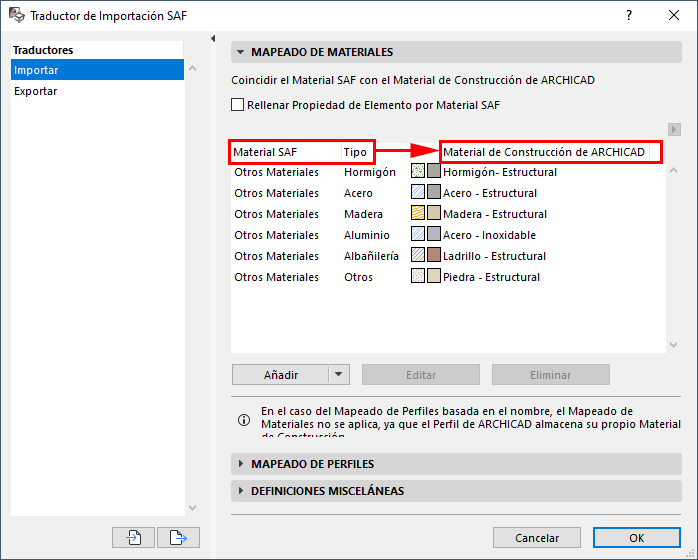This screenshot has width=698, height=560.
Task: Click the export translator icon button
Action: (x=178, y=538)
